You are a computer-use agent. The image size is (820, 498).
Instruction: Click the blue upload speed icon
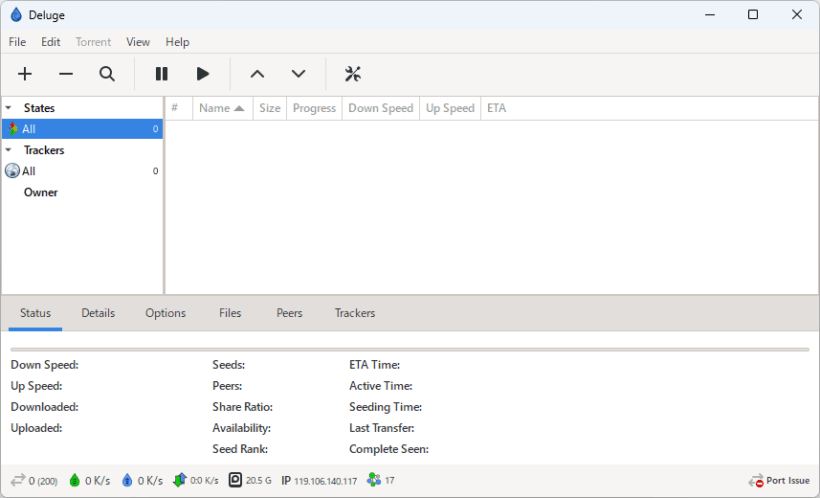point(127,480)
